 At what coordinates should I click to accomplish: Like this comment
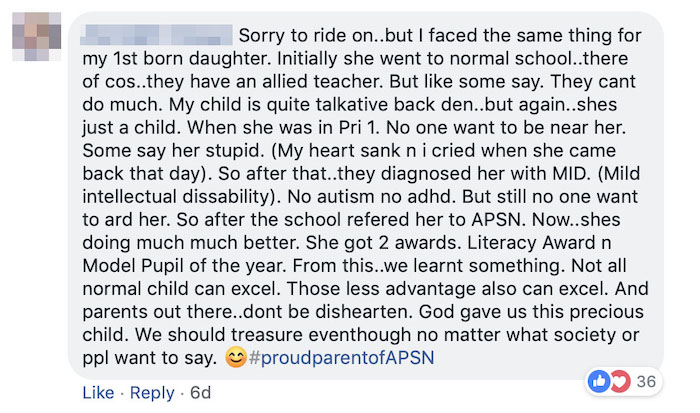coord(97,393)
